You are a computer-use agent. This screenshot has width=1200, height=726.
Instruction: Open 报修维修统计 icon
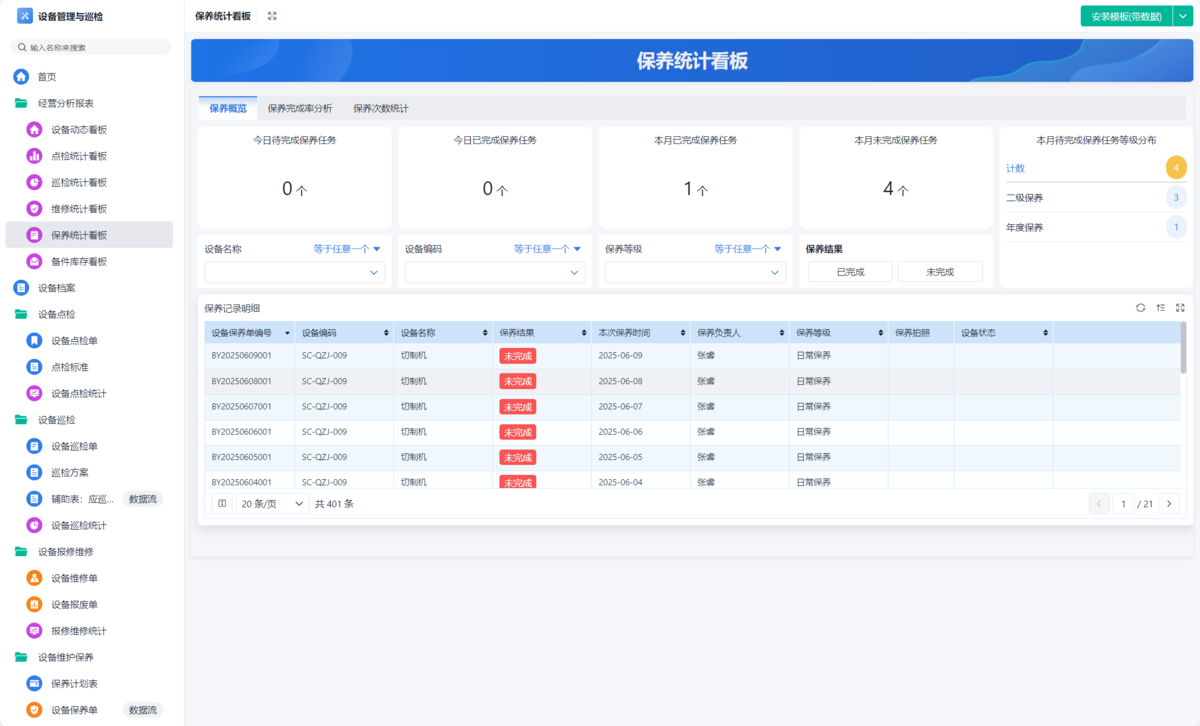pos(34,631)
